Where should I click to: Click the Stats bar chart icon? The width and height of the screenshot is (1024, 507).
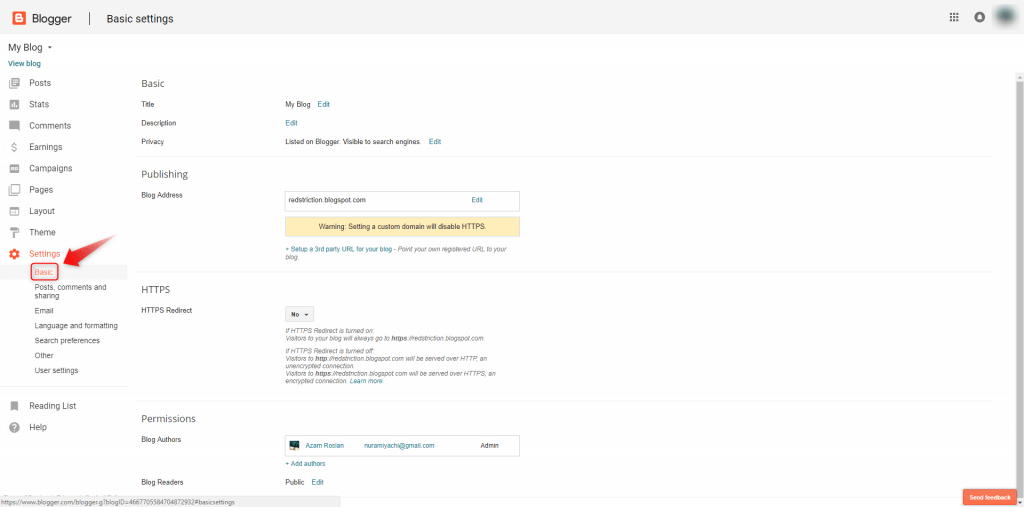[x=14, y=105]
